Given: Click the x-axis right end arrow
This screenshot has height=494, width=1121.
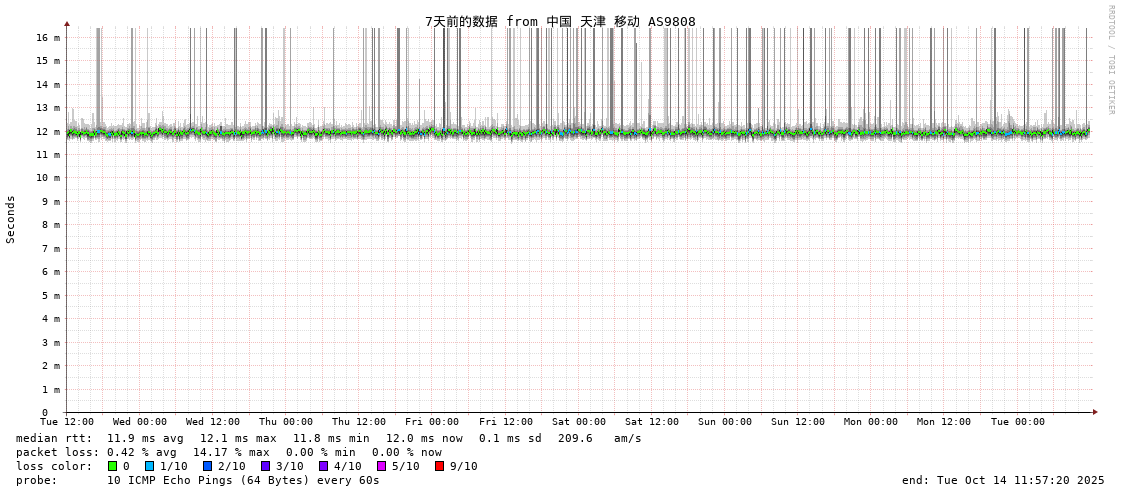Looking at the screenshot, I should [x=1095, y=412].
